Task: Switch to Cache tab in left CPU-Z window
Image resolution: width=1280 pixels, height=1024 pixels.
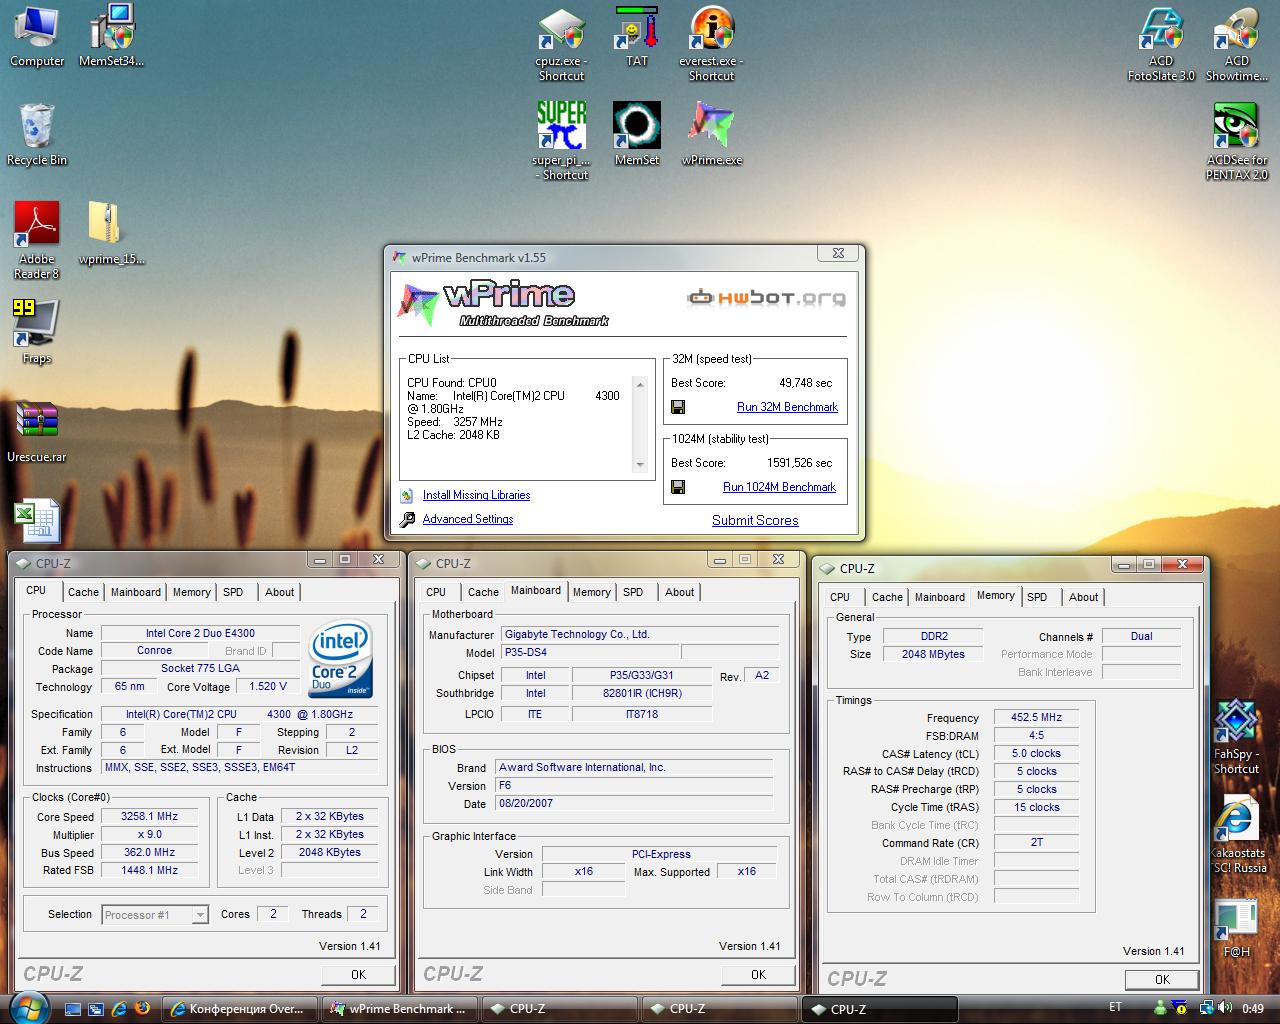Action: click(83, 592)
